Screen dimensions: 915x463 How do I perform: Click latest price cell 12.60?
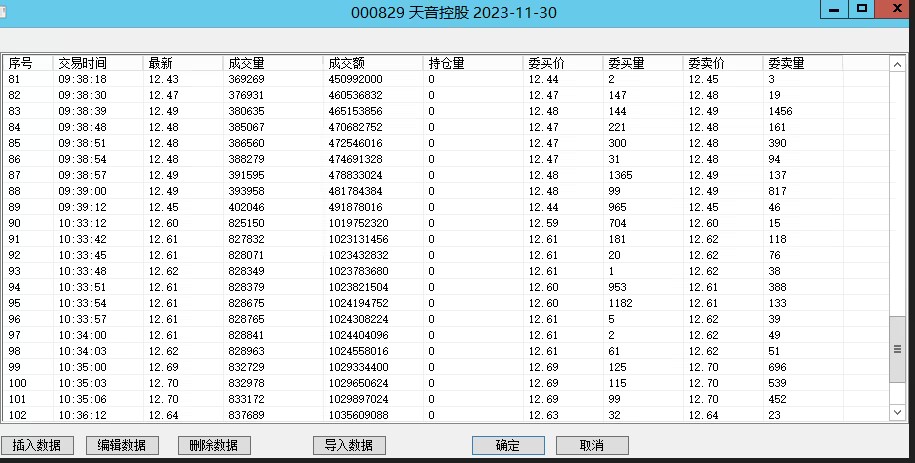coord(163,223)
